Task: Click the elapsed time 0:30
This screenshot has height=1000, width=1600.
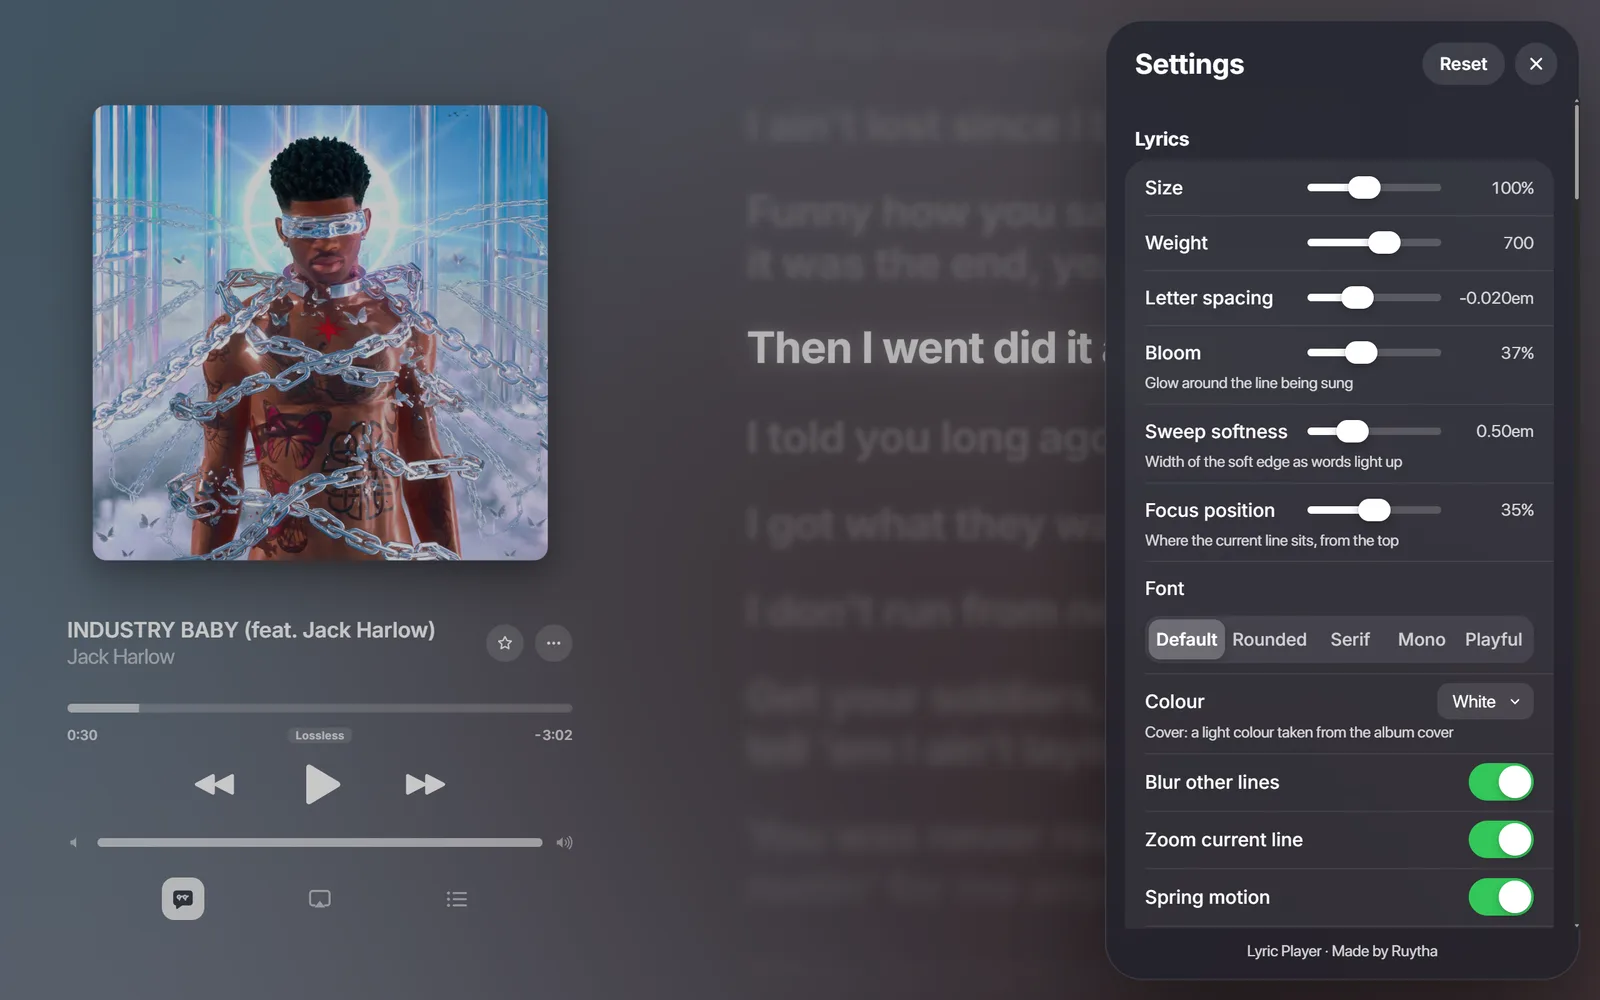Action: click(82, 735)
